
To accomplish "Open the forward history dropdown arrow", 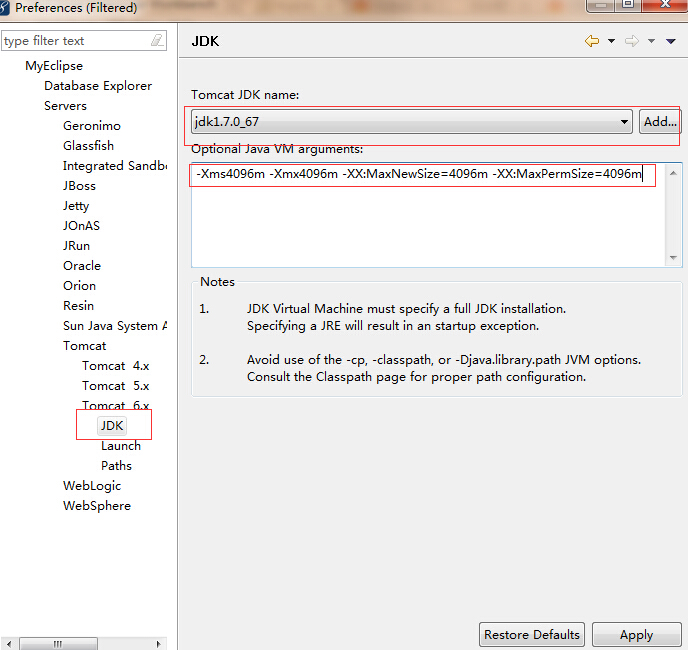I will pos(652,41).
